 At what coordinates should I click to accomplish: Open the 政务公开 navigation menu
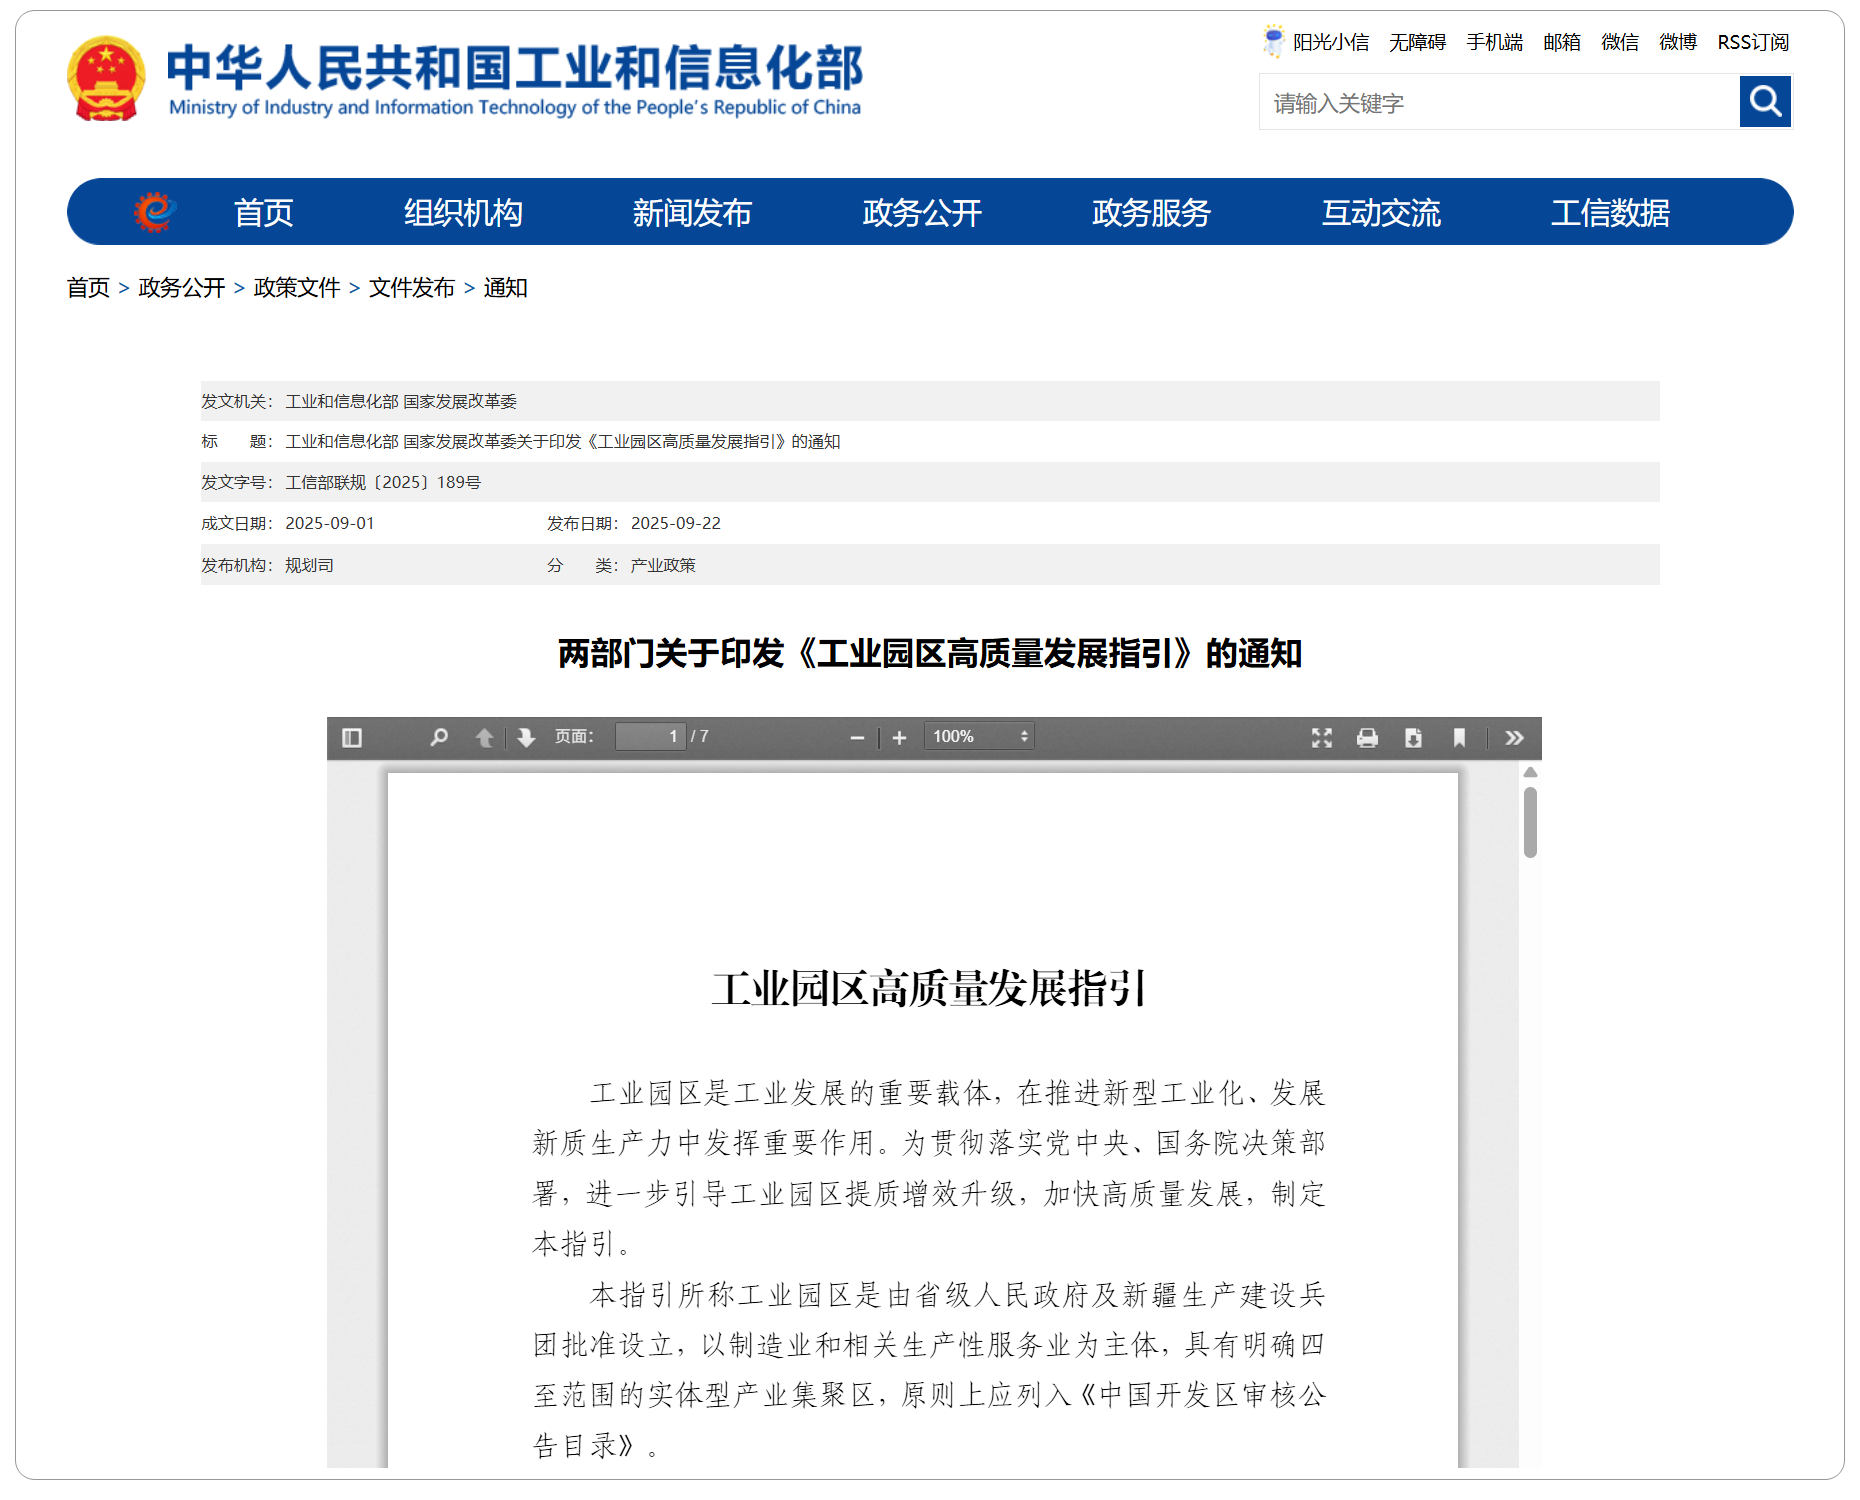[921, 213]
